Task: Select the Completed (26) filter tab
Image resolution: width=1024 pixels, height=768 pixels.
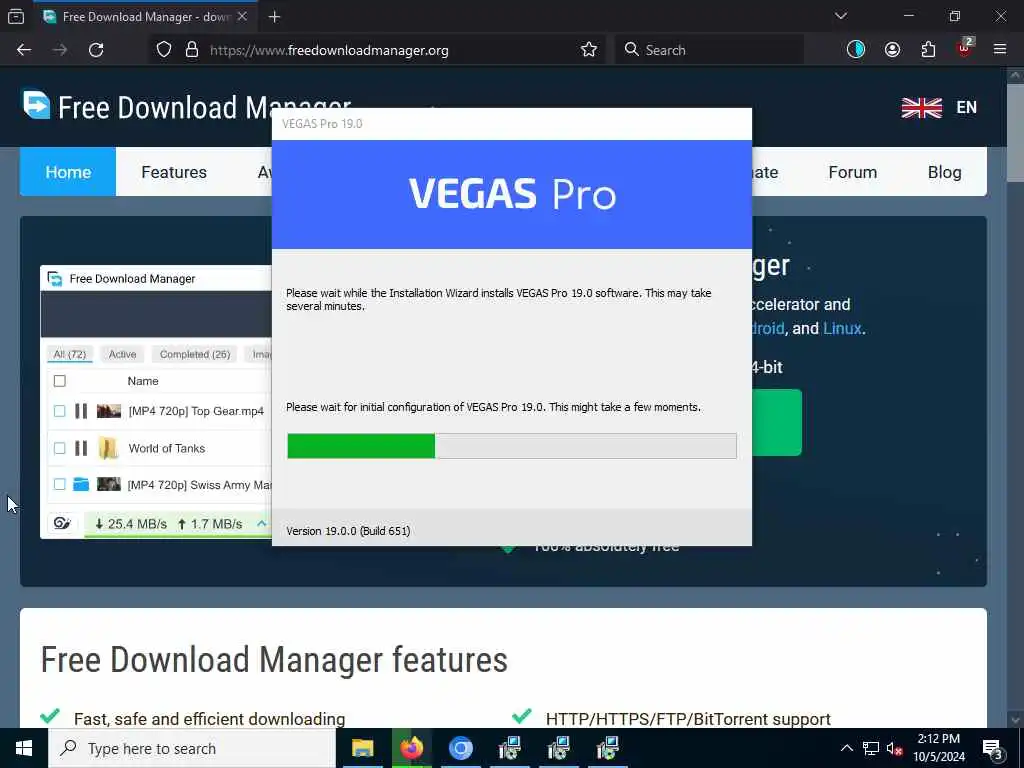Action: 195,354
